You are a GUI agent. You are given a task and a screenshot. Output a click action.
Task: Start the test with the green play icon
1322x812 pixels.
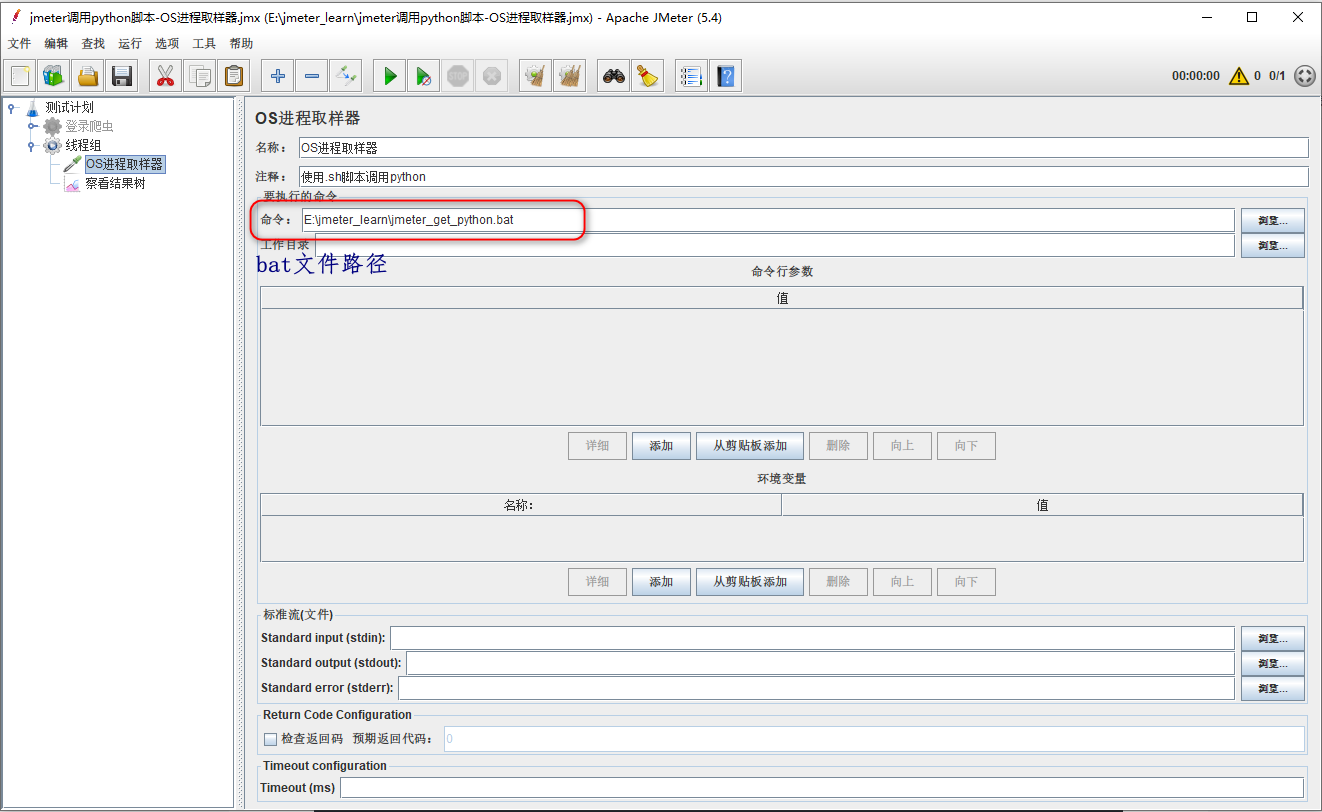(389, 75)
